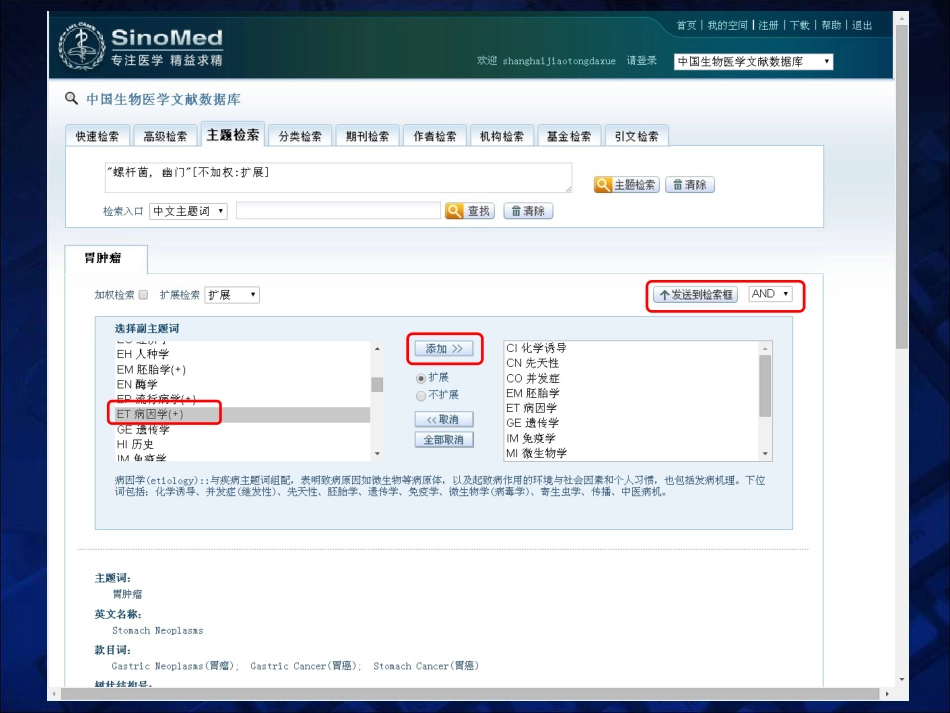Switch to the 机构检索 tab

[502, 136]
